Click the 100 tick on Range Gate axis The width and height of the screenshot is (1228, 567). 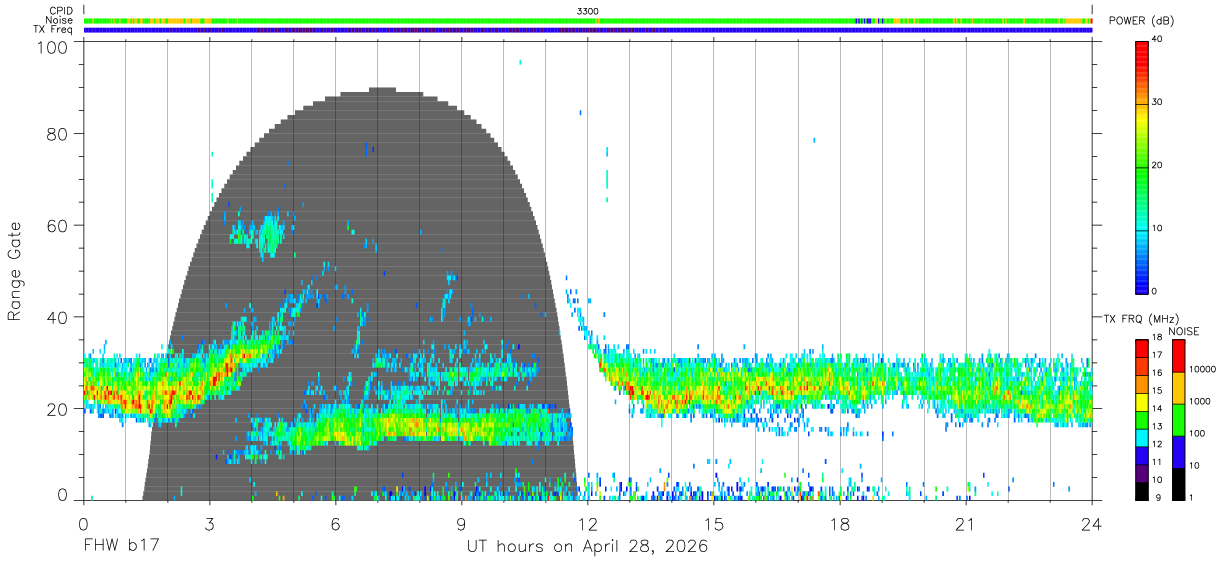(x=53, y=46)
